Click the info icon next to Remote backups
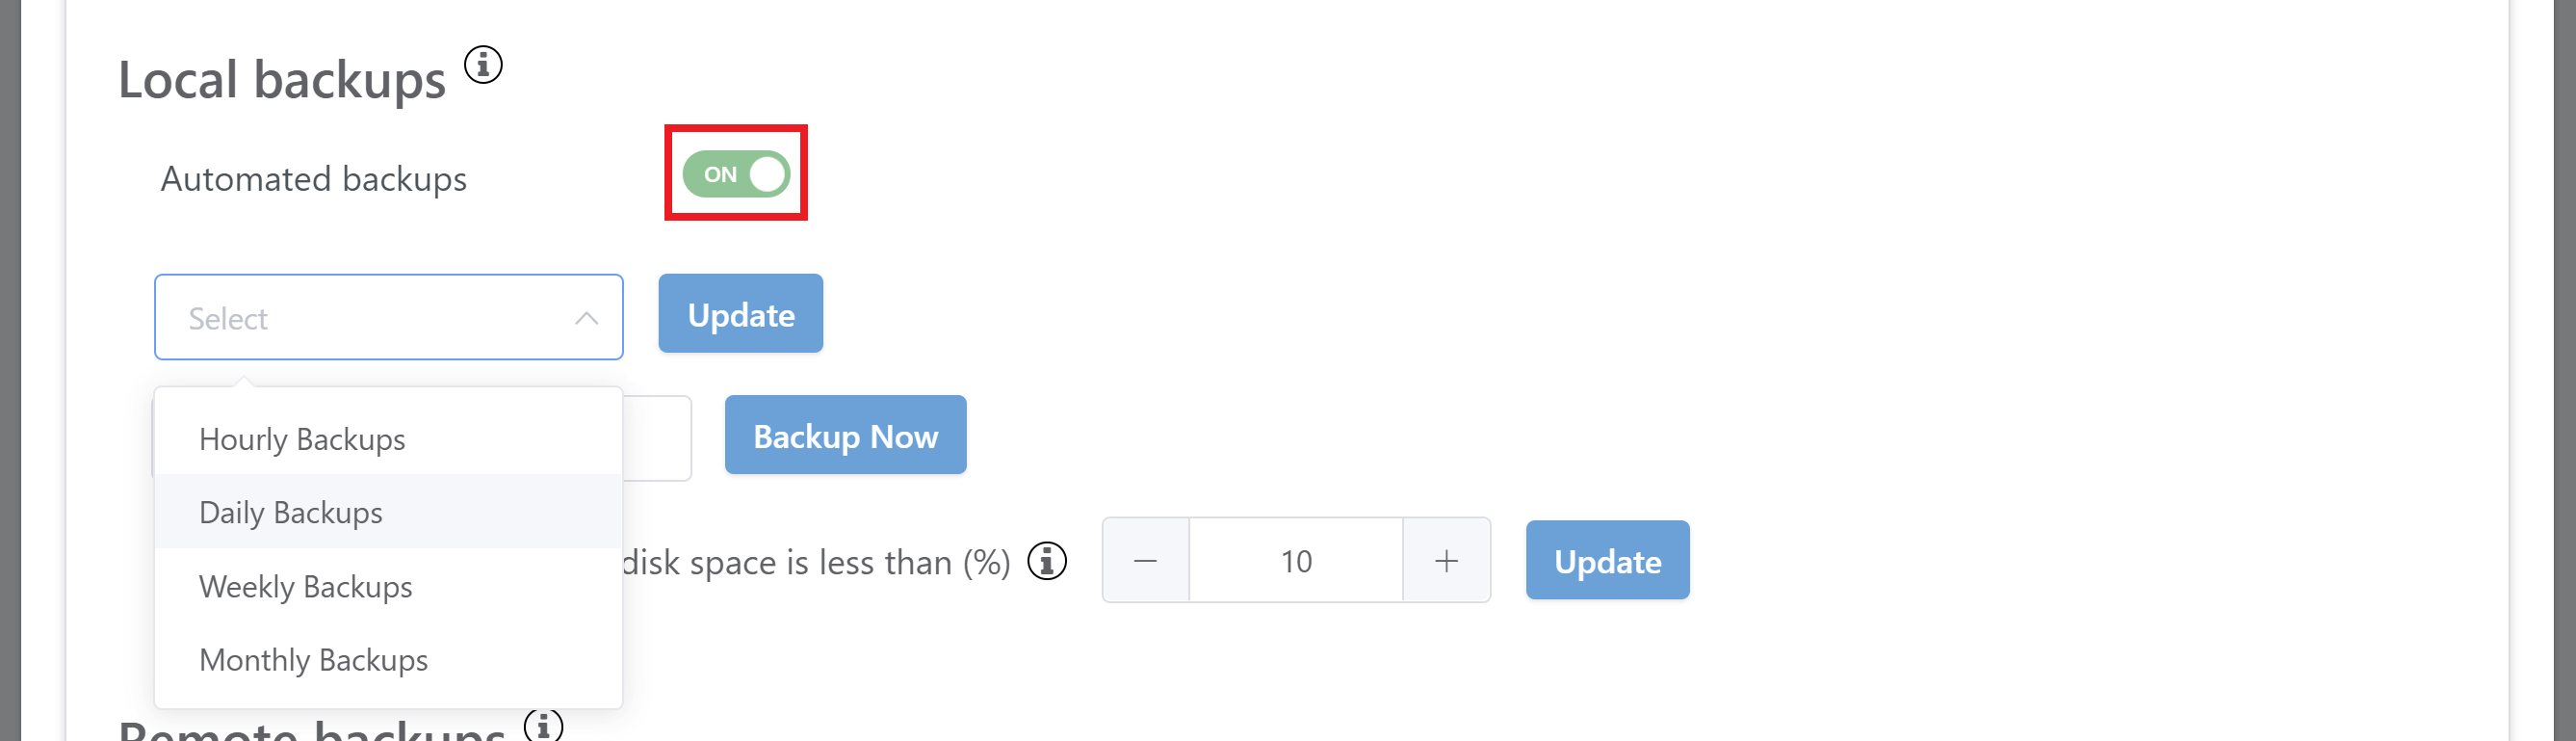The height and width of the screenshot is (741, 2576). (543, 725)
